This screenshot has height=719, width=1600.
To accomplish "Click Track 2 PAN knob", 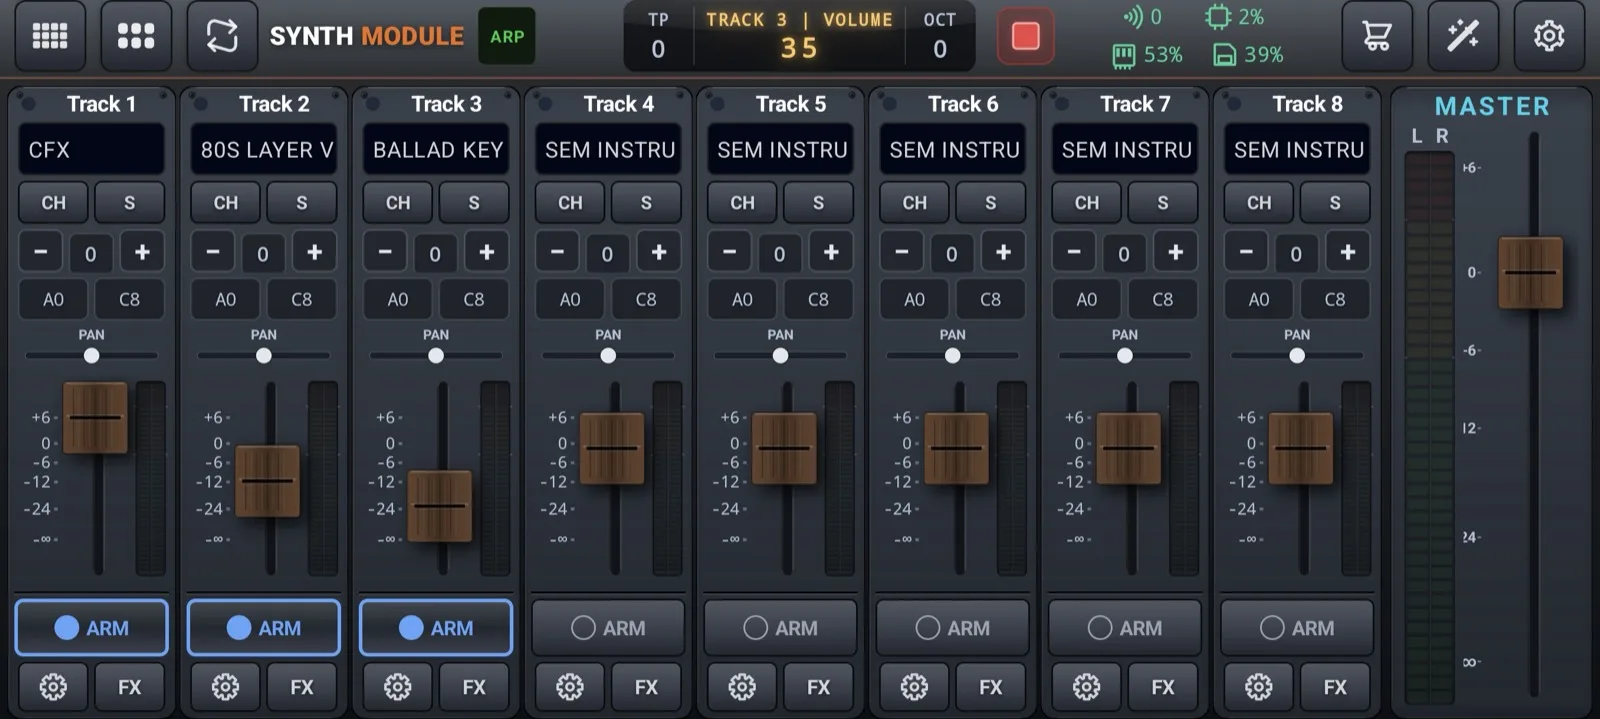I will (264, 355).
